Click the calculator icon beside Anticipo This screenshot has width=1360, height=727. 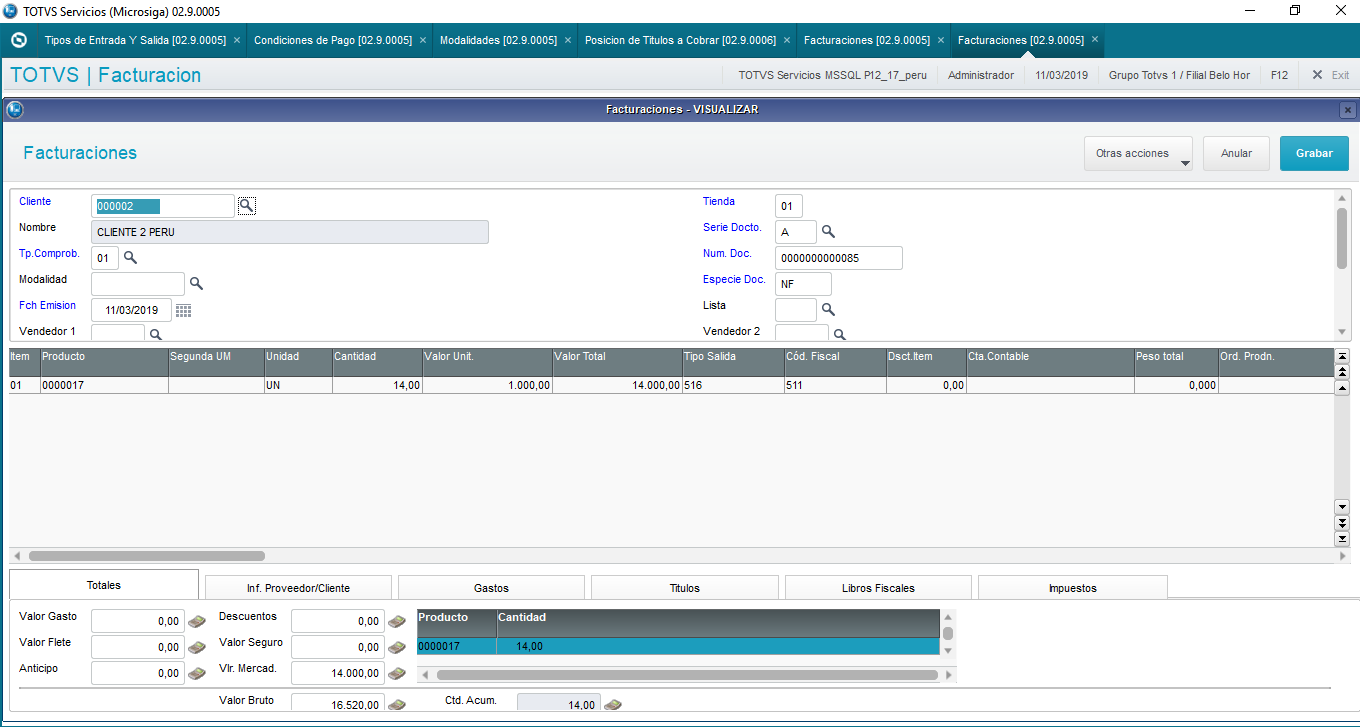tap(197, 673)
